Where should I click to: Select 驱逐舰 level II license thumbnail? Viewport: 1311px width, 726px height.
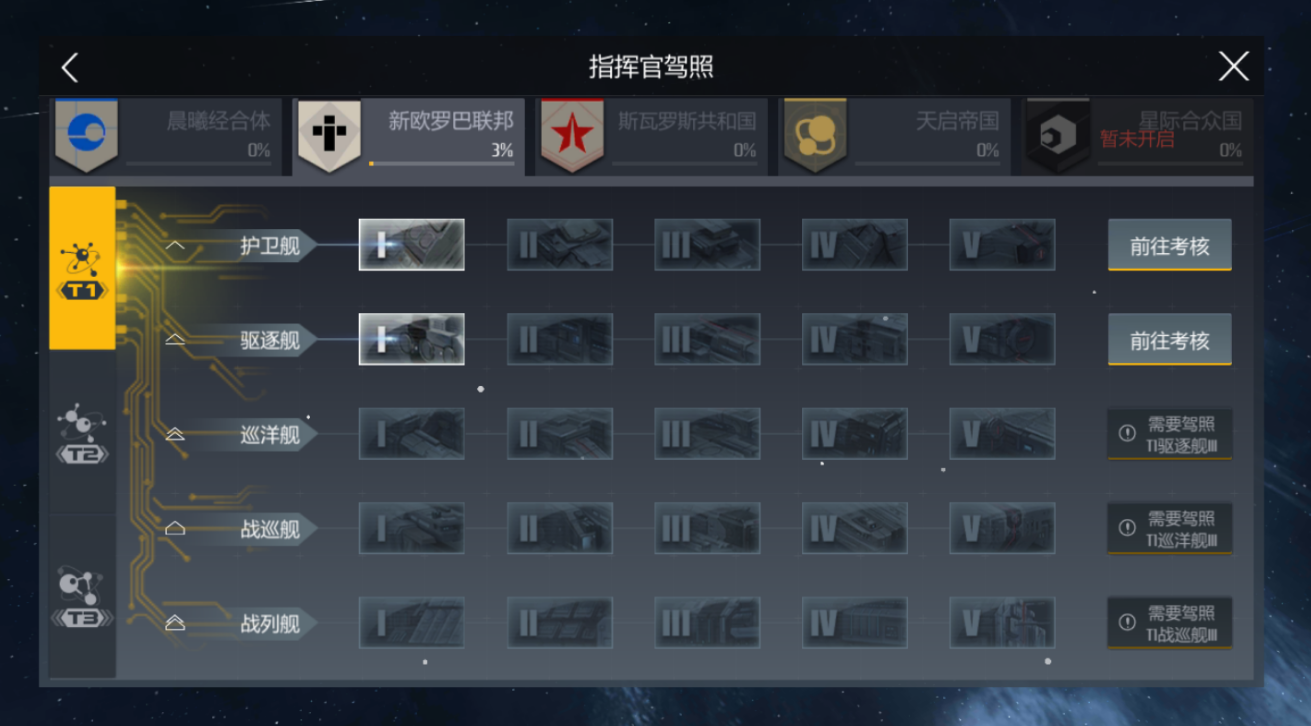[x=560, y=340]
